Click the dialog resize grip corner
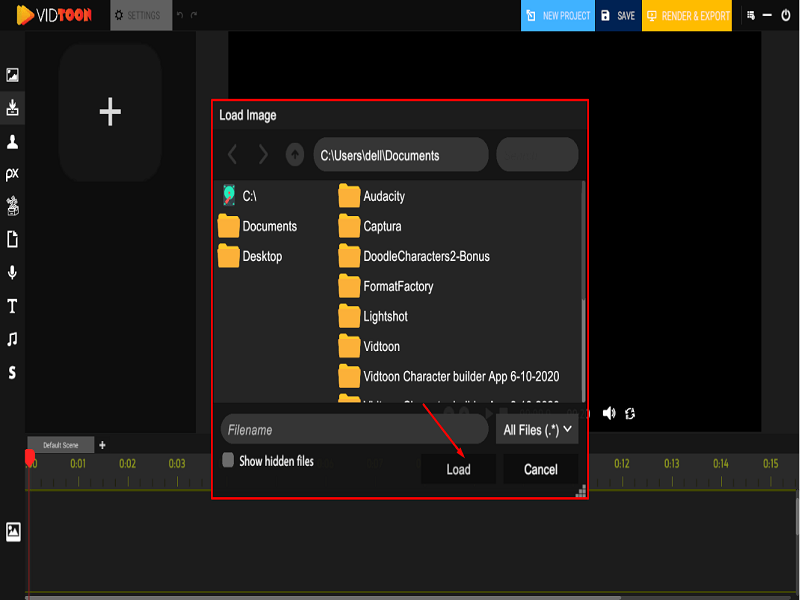800x600 pixels. [581, 491]
